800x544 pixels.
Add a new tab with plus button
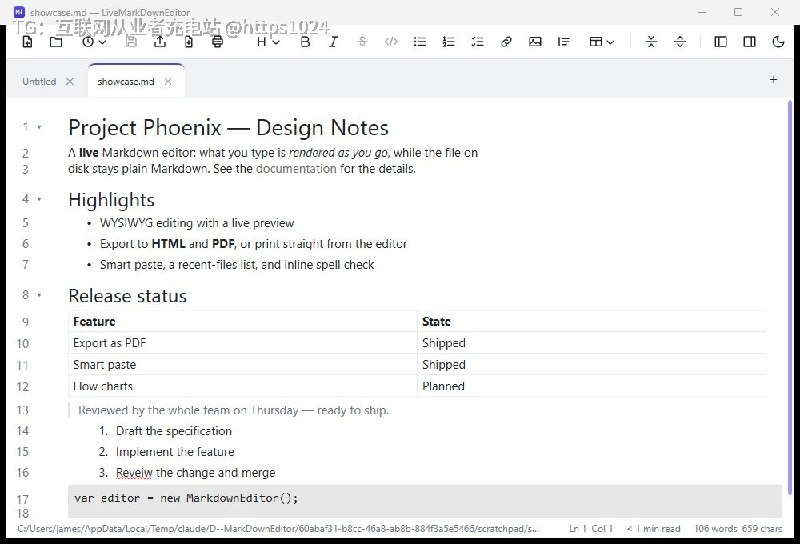773,80
